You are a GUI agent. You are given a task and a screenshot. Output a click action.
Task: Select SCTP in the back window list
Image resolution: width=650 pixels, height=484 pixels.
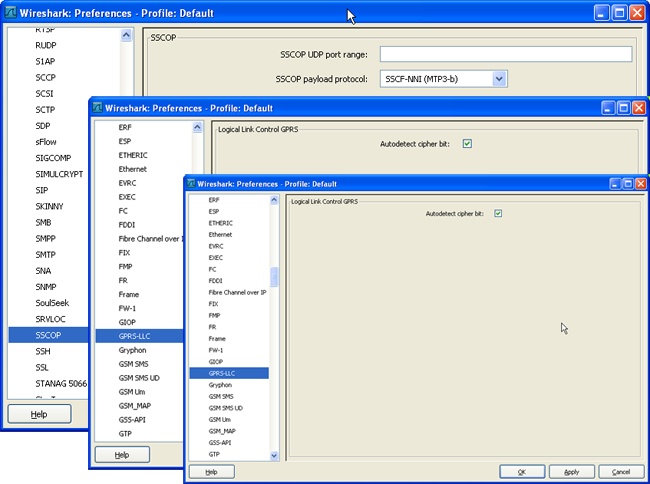(x=45, y=110)
